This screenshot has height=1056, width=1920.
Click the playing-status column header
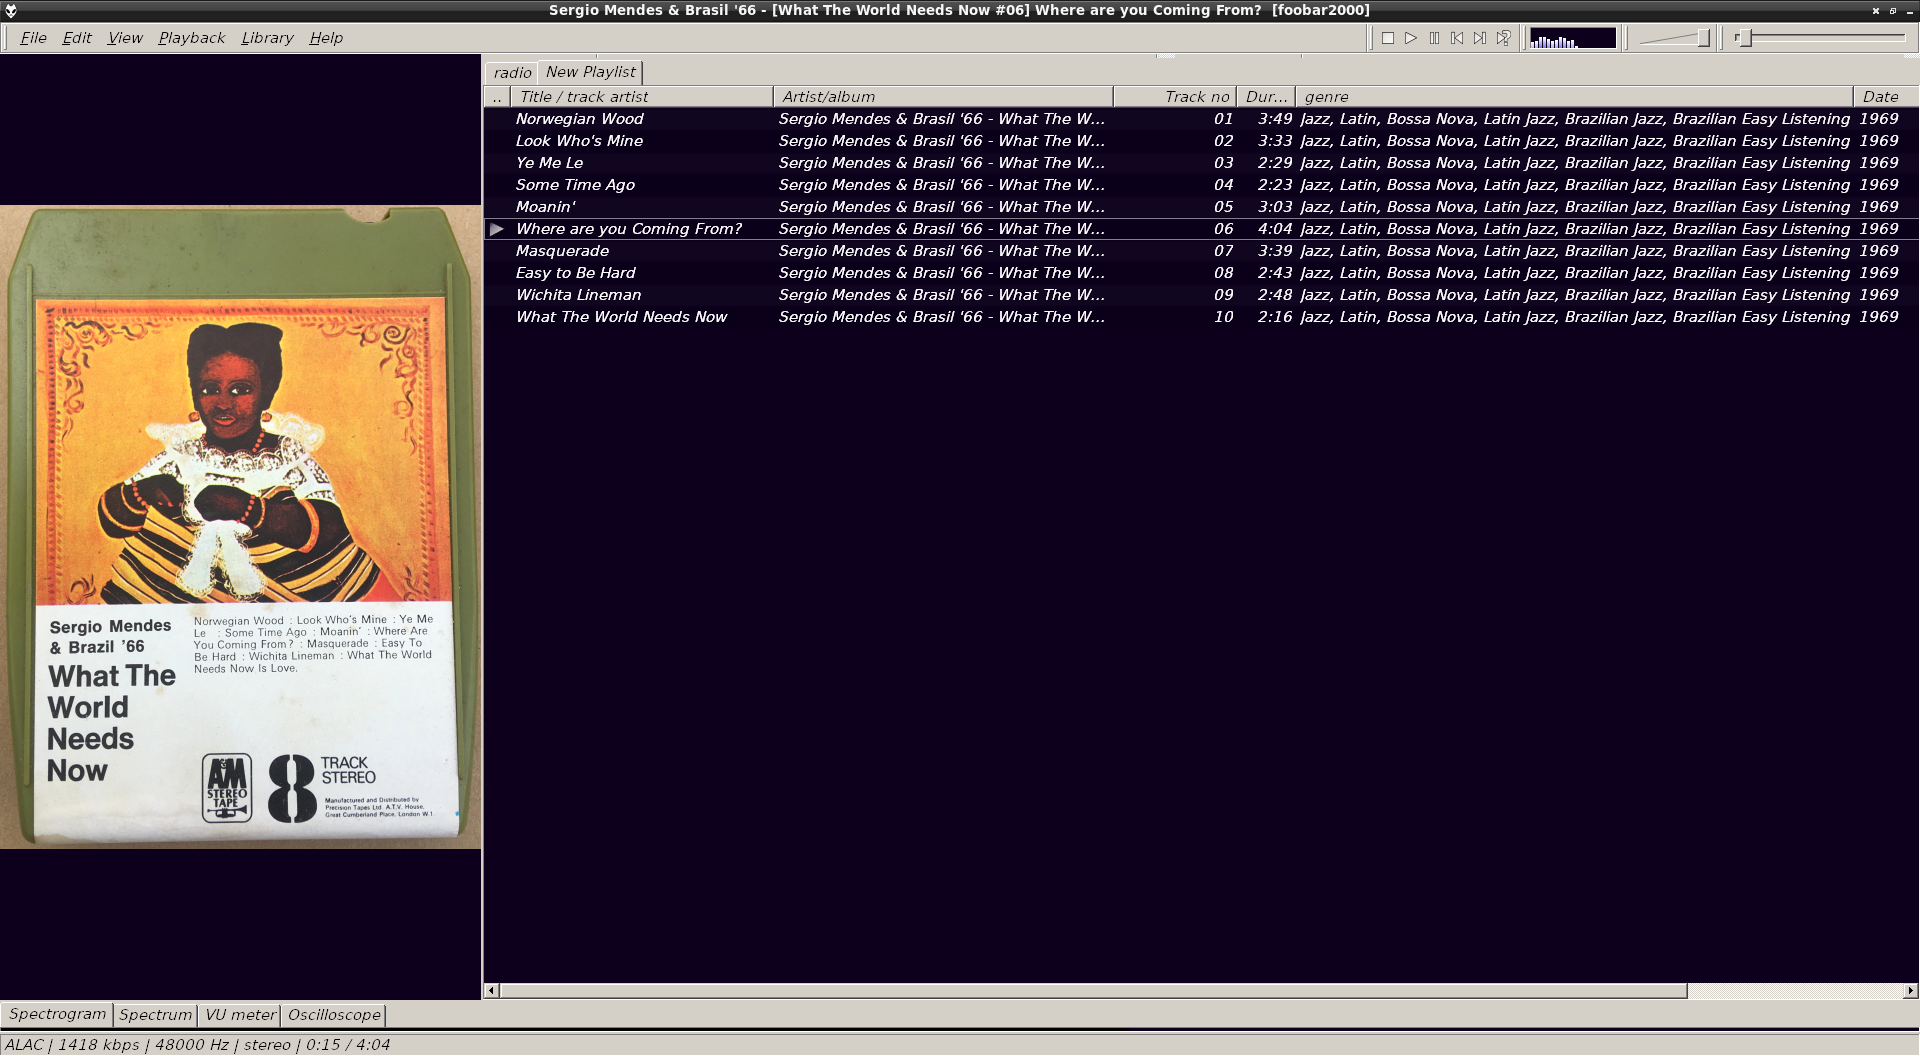[x=497, y=97]
